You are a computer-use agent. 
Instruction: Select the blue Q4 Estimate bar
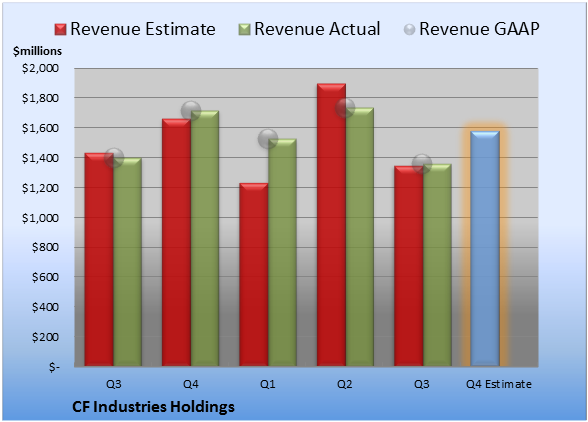pos(485,249)
